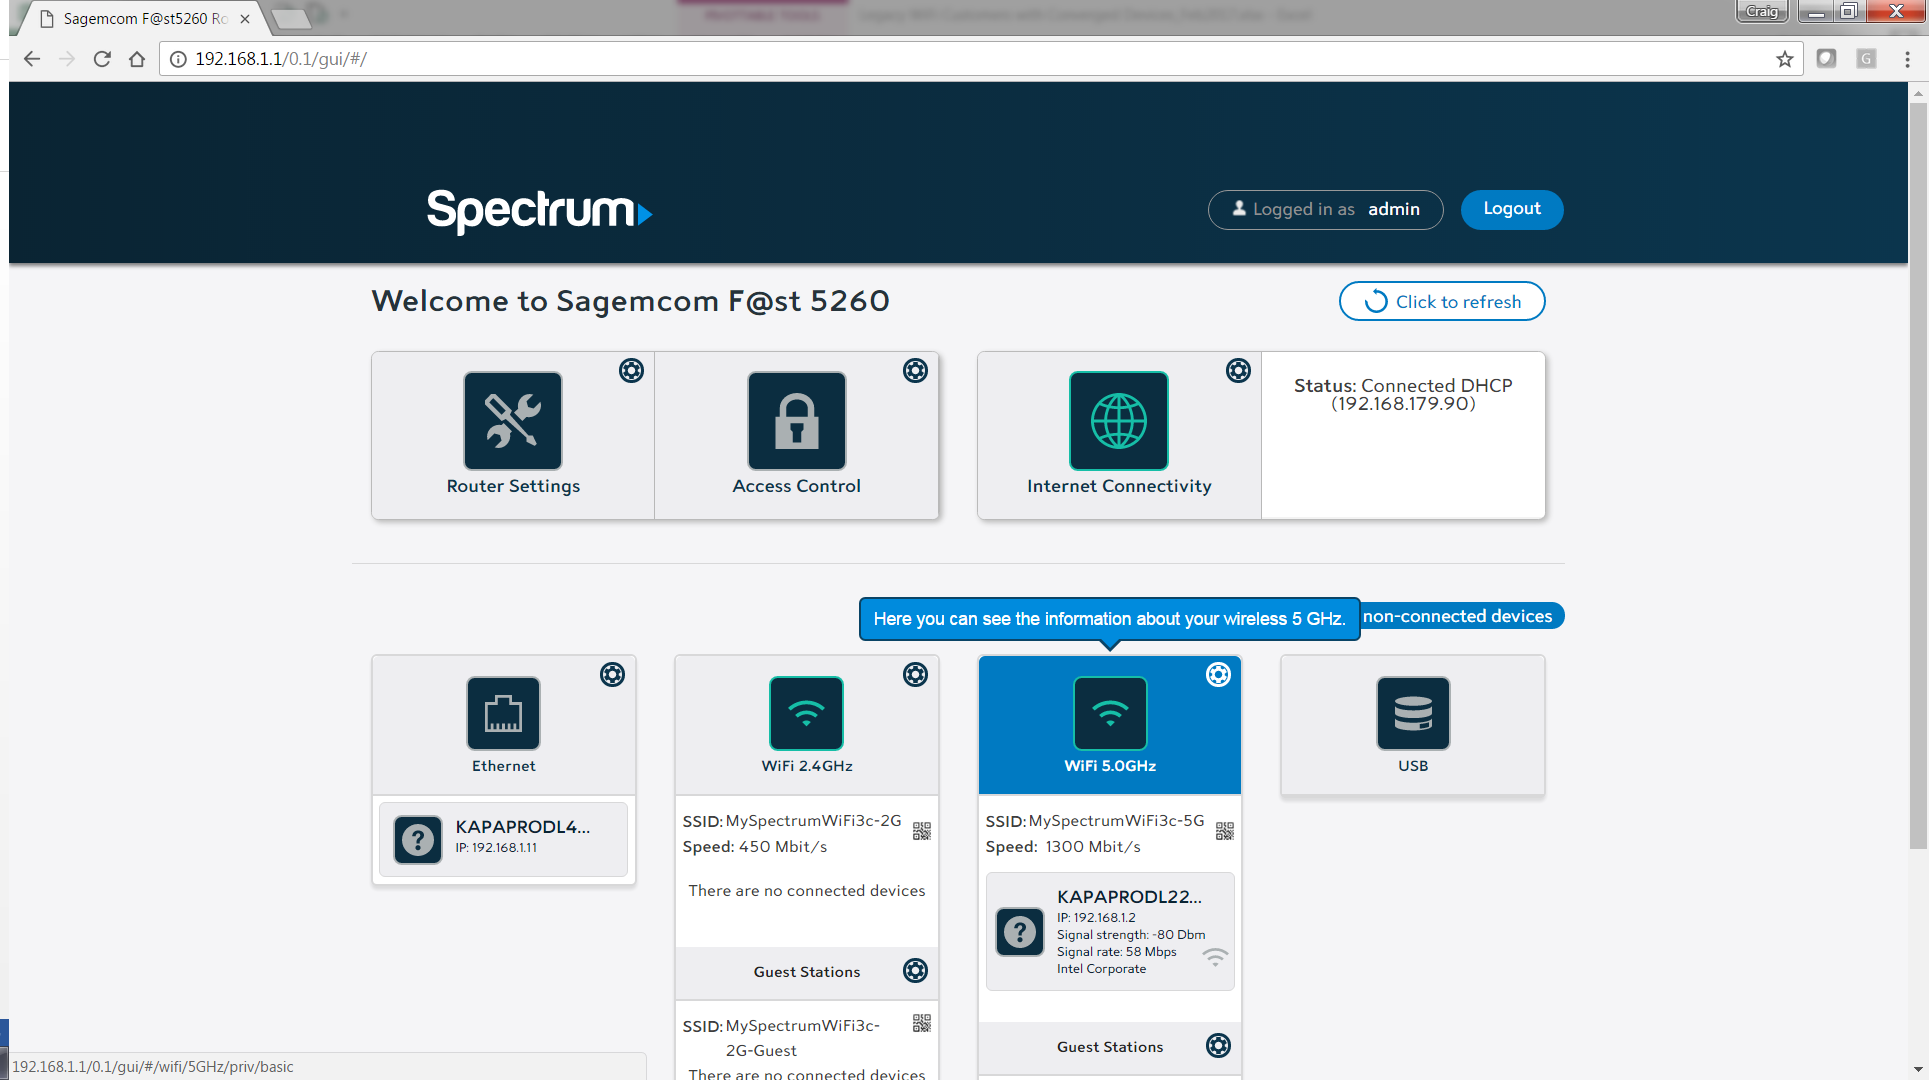
Task: Open WiFi 5.0GHz gear settings icon
Action: point(1218,675)
